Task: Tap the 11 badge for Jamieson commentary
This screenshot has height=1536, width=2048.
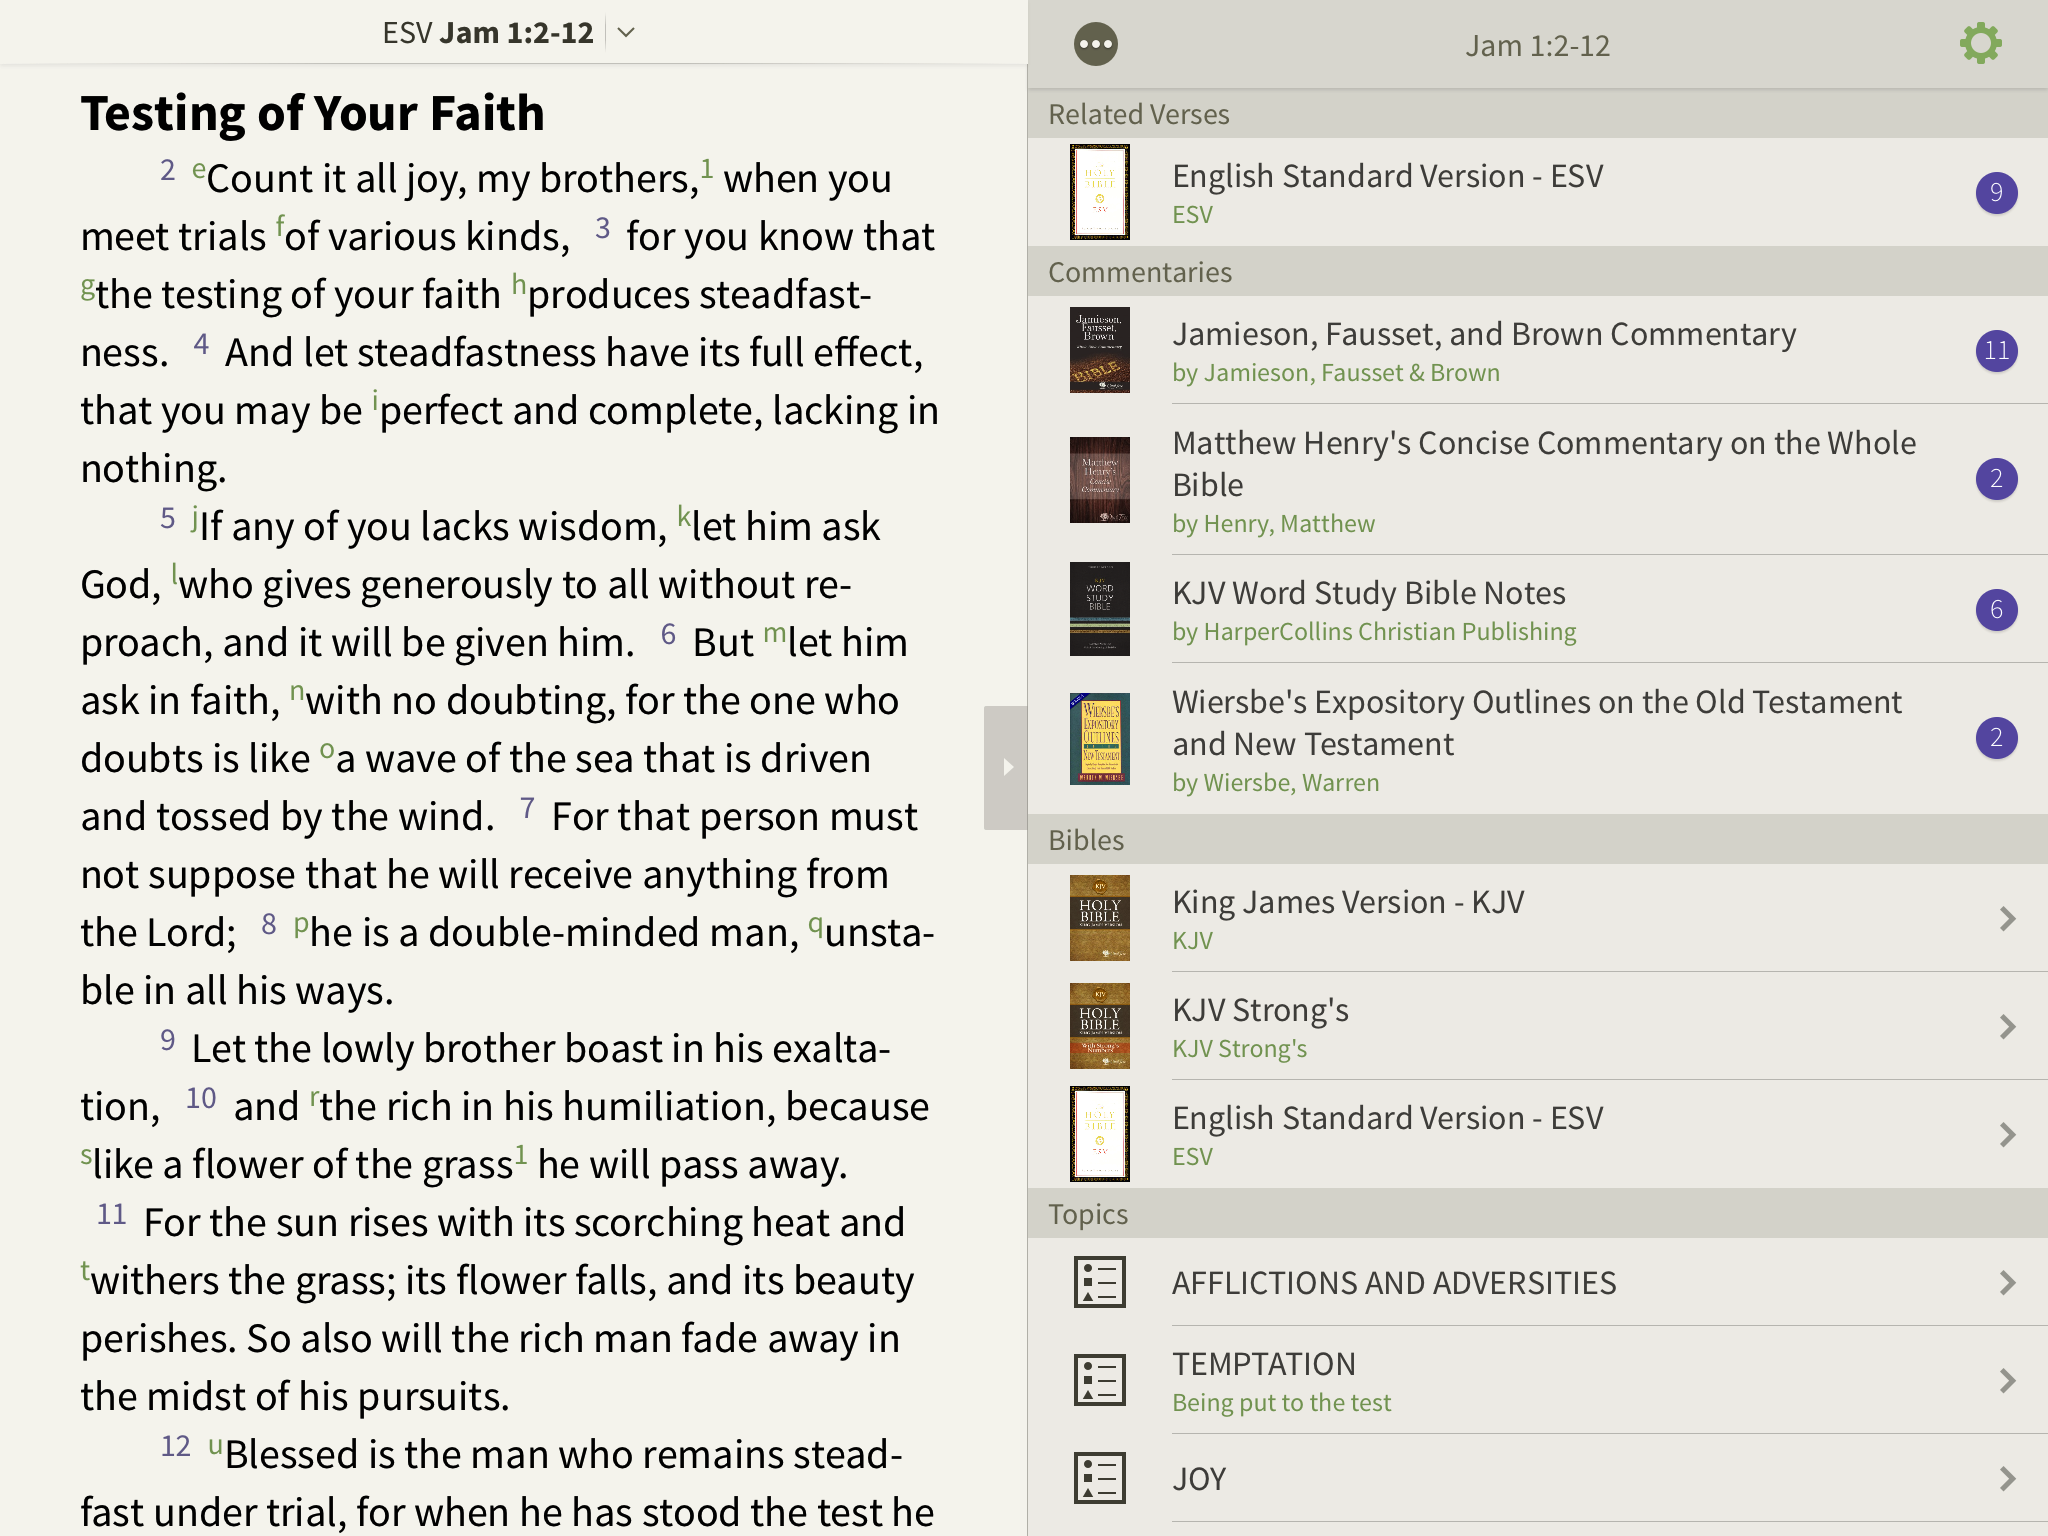Action: tap(1996, 350)
